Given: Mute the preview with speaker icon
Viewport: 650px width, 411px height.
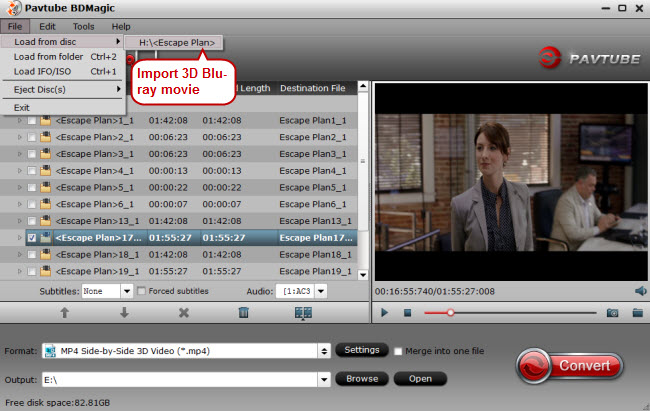Looking at the screenshot, I should [x=640, y=291].
